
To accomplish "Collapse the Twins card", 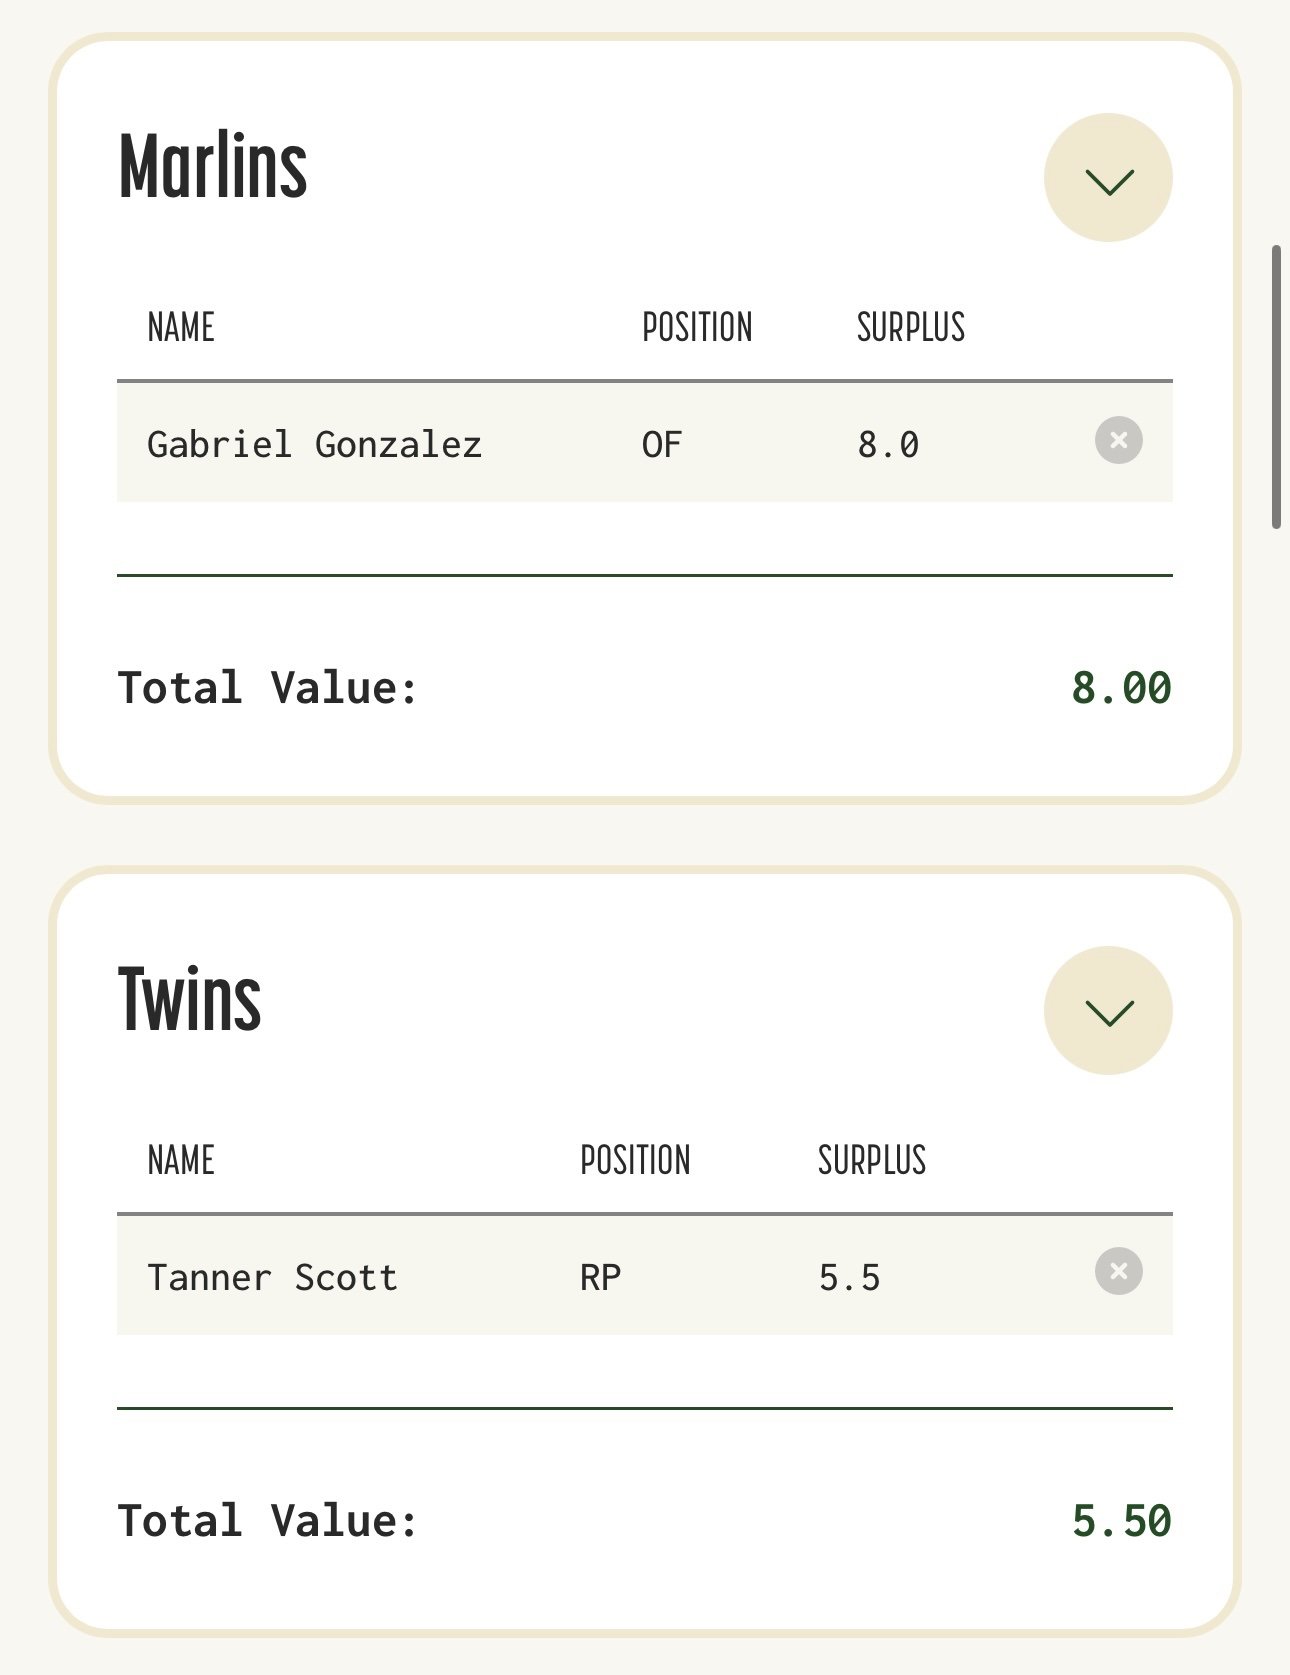I will (1108, 1011).
